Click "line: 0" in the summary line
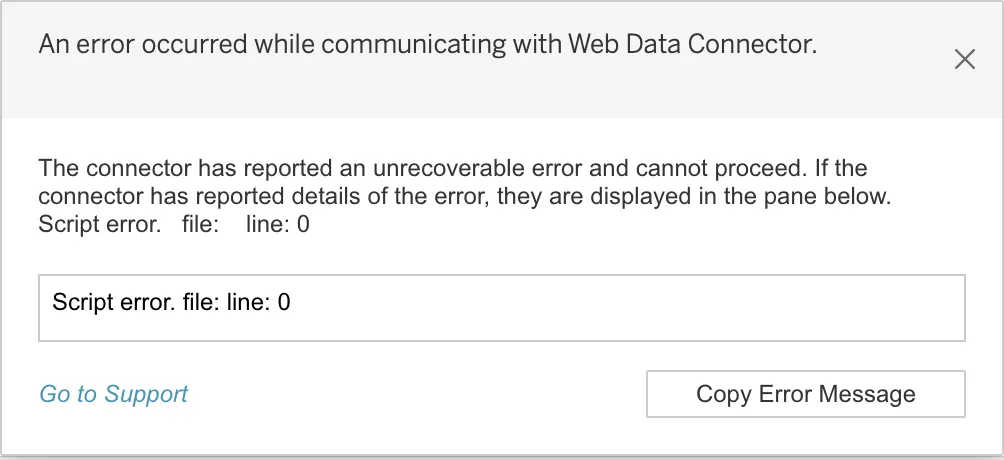The height and width of the screenshot is (460, 1004). point(277,225)
